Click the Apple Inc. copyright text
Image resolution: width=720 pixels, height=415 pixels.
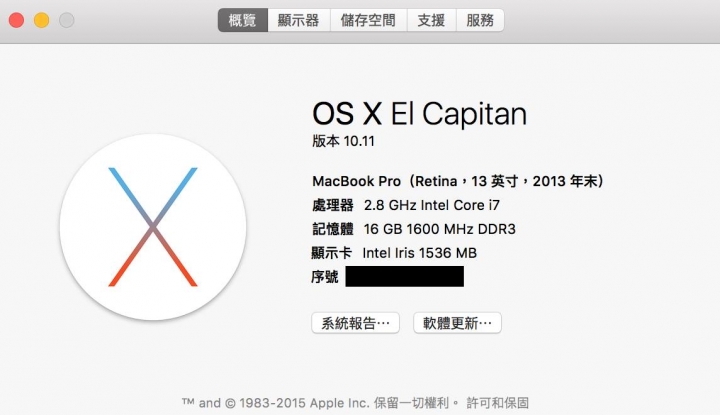[x=276, y=403]
